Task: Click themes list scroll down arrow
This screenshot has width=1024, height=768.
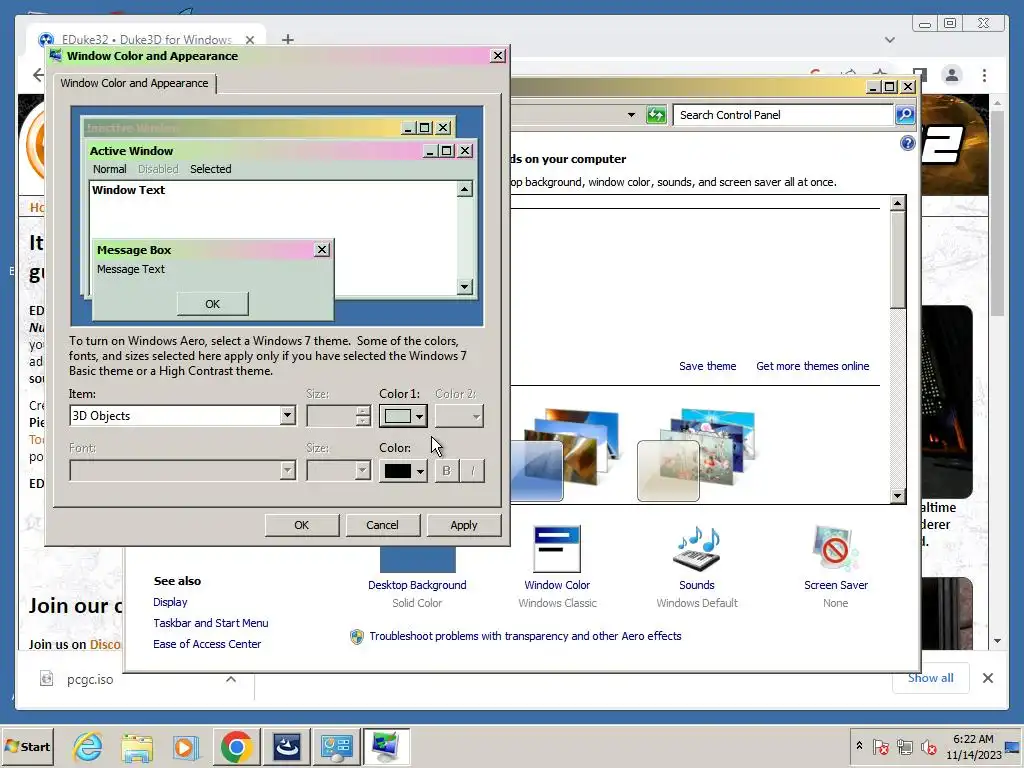Action: click(x=898, y=496)
